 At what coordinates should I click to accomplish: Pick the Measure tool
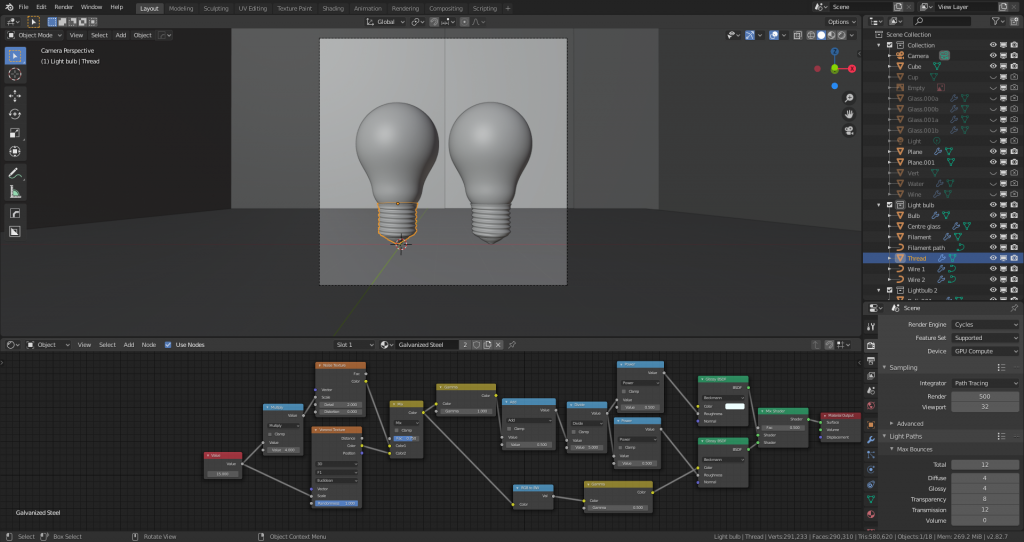click(x=16, y=192)
